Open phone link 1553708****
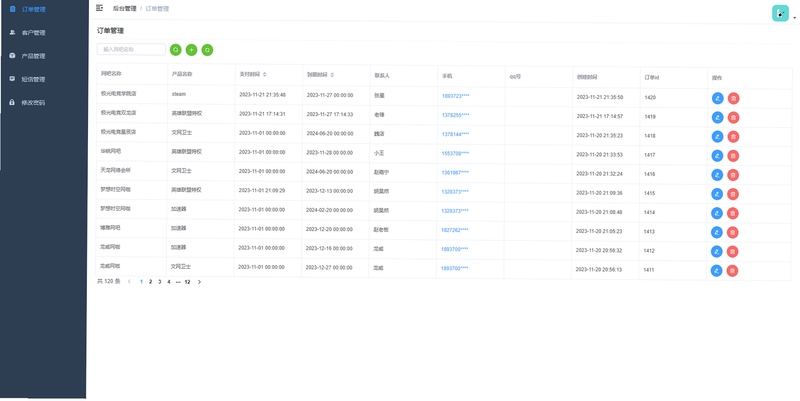The height and width of the screenshot is (401, 800). click(456, 154)
